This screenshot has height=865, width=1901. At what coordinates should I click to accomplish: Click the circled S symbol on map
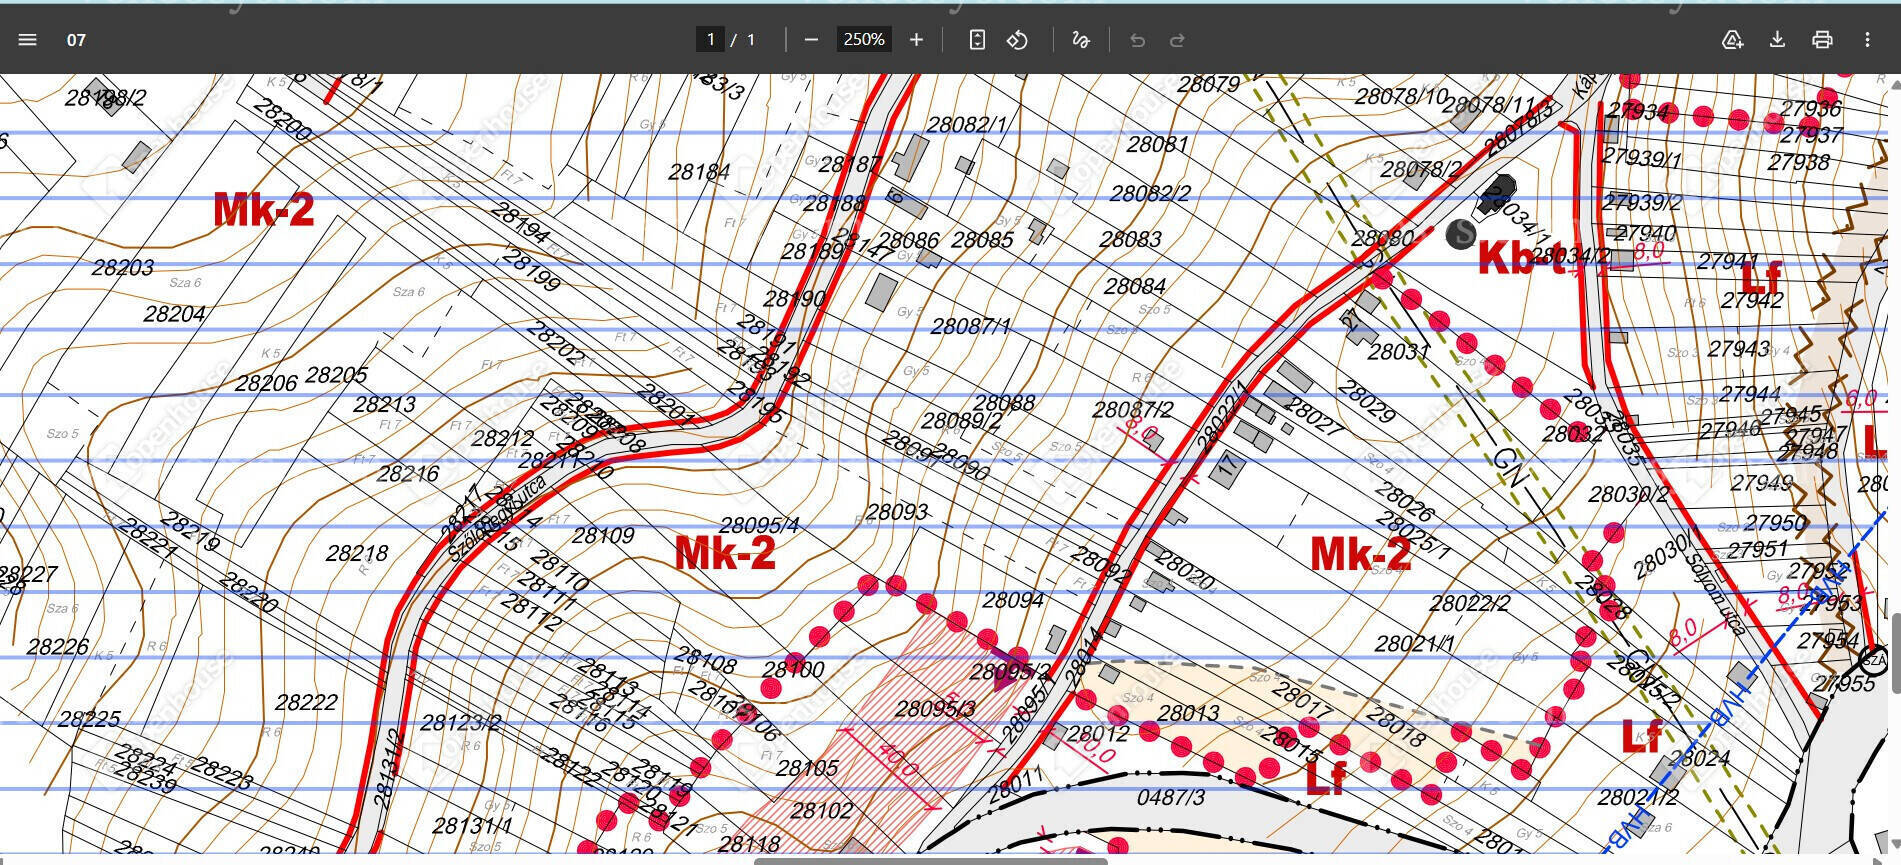point(1461,234)
